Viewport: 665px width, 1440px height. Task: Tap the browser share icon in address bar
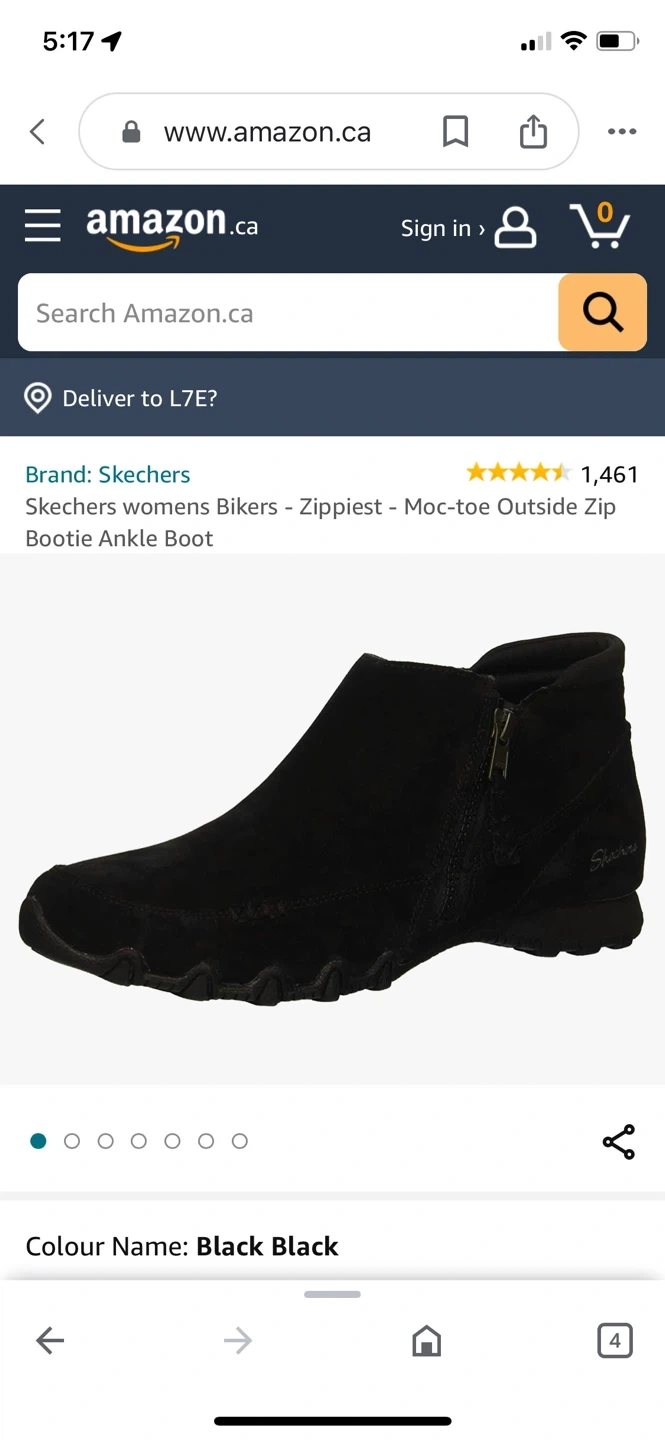(533, 131)
